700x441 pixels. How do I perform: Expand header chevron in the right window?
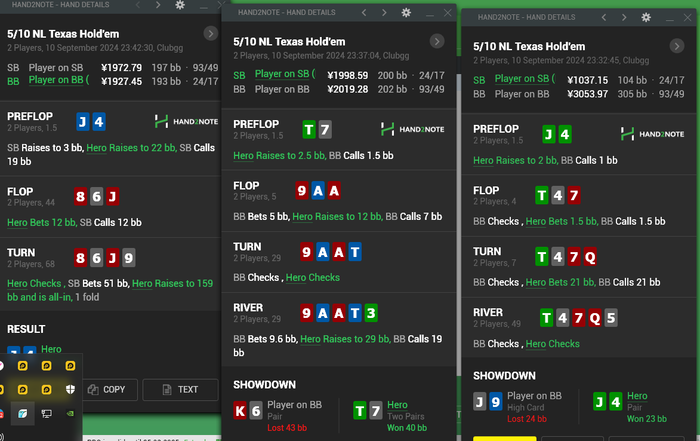point(677,46)
